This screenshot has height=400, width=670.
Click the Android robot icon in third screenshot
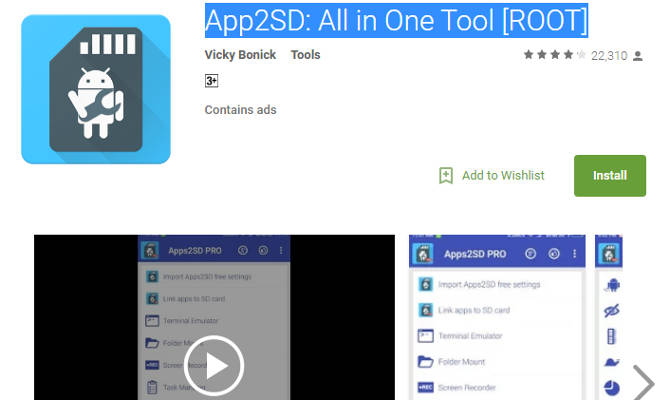point(612,284)
